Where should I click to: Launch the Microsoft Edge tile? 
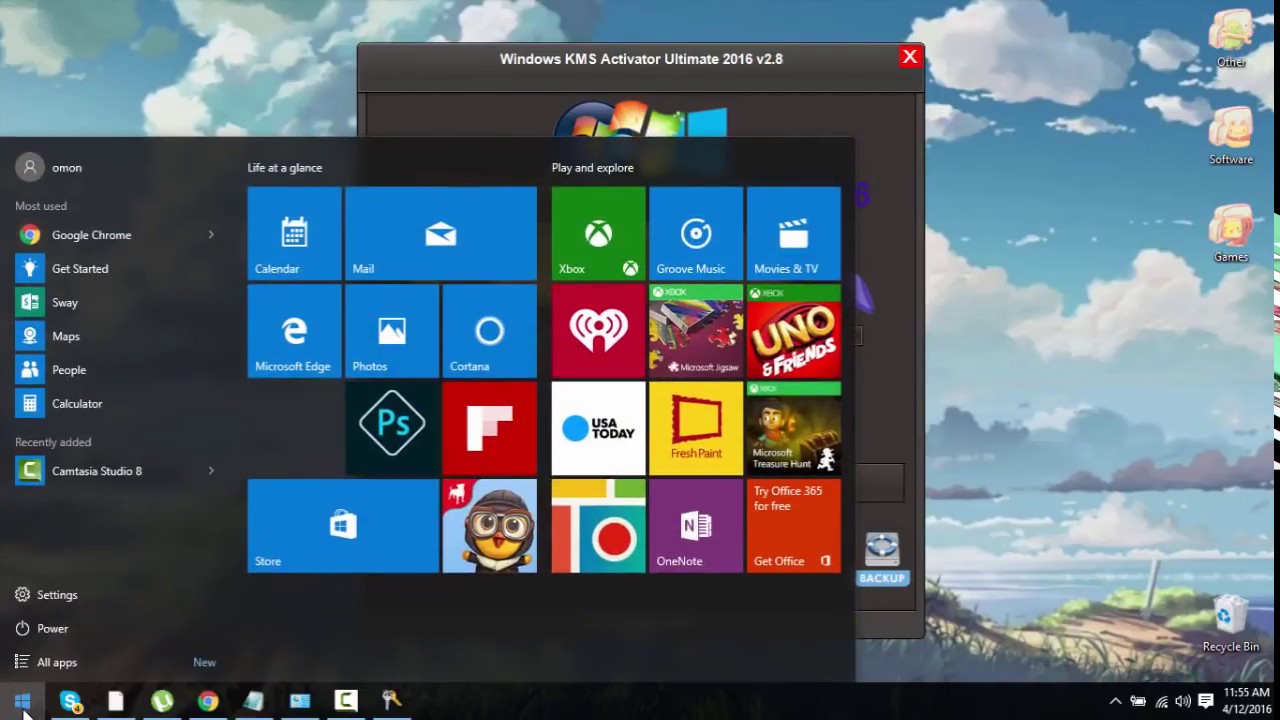(294, 331)
